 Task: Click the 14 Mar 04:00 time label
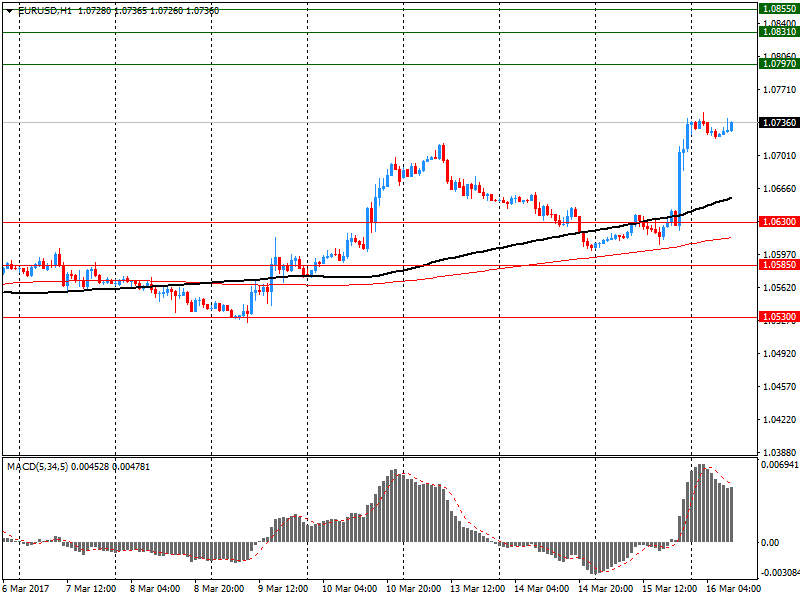pyautogui.click(x=541, y=589)
